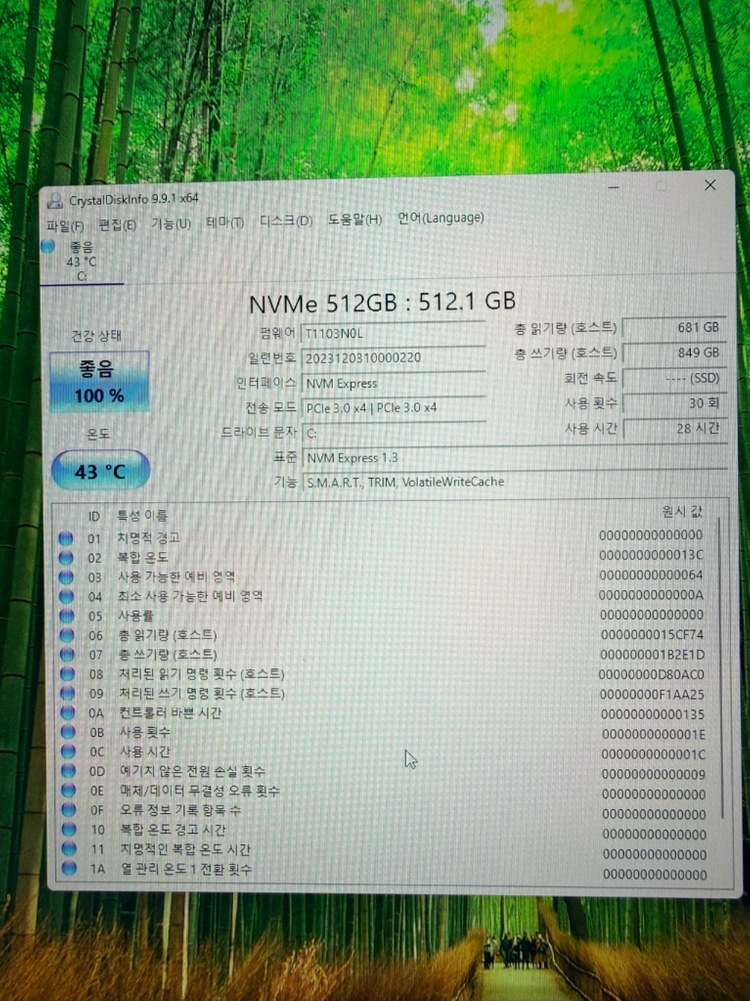
Task: Select attribute name 컨트롤러 바쁜 시간
Action: pyautogui.click(x=171, y=712)
